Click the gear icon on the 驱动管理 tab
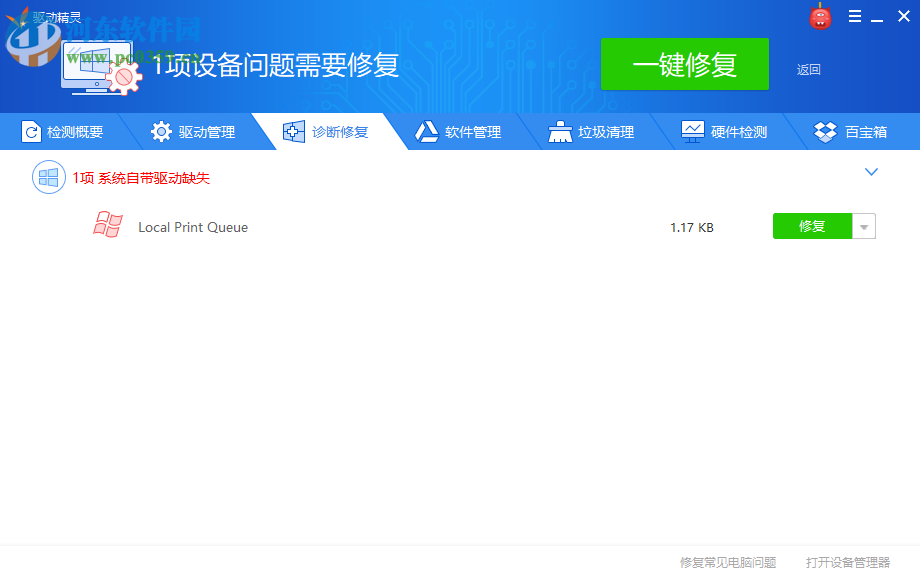The image size is (920, 580). point(160,131)
